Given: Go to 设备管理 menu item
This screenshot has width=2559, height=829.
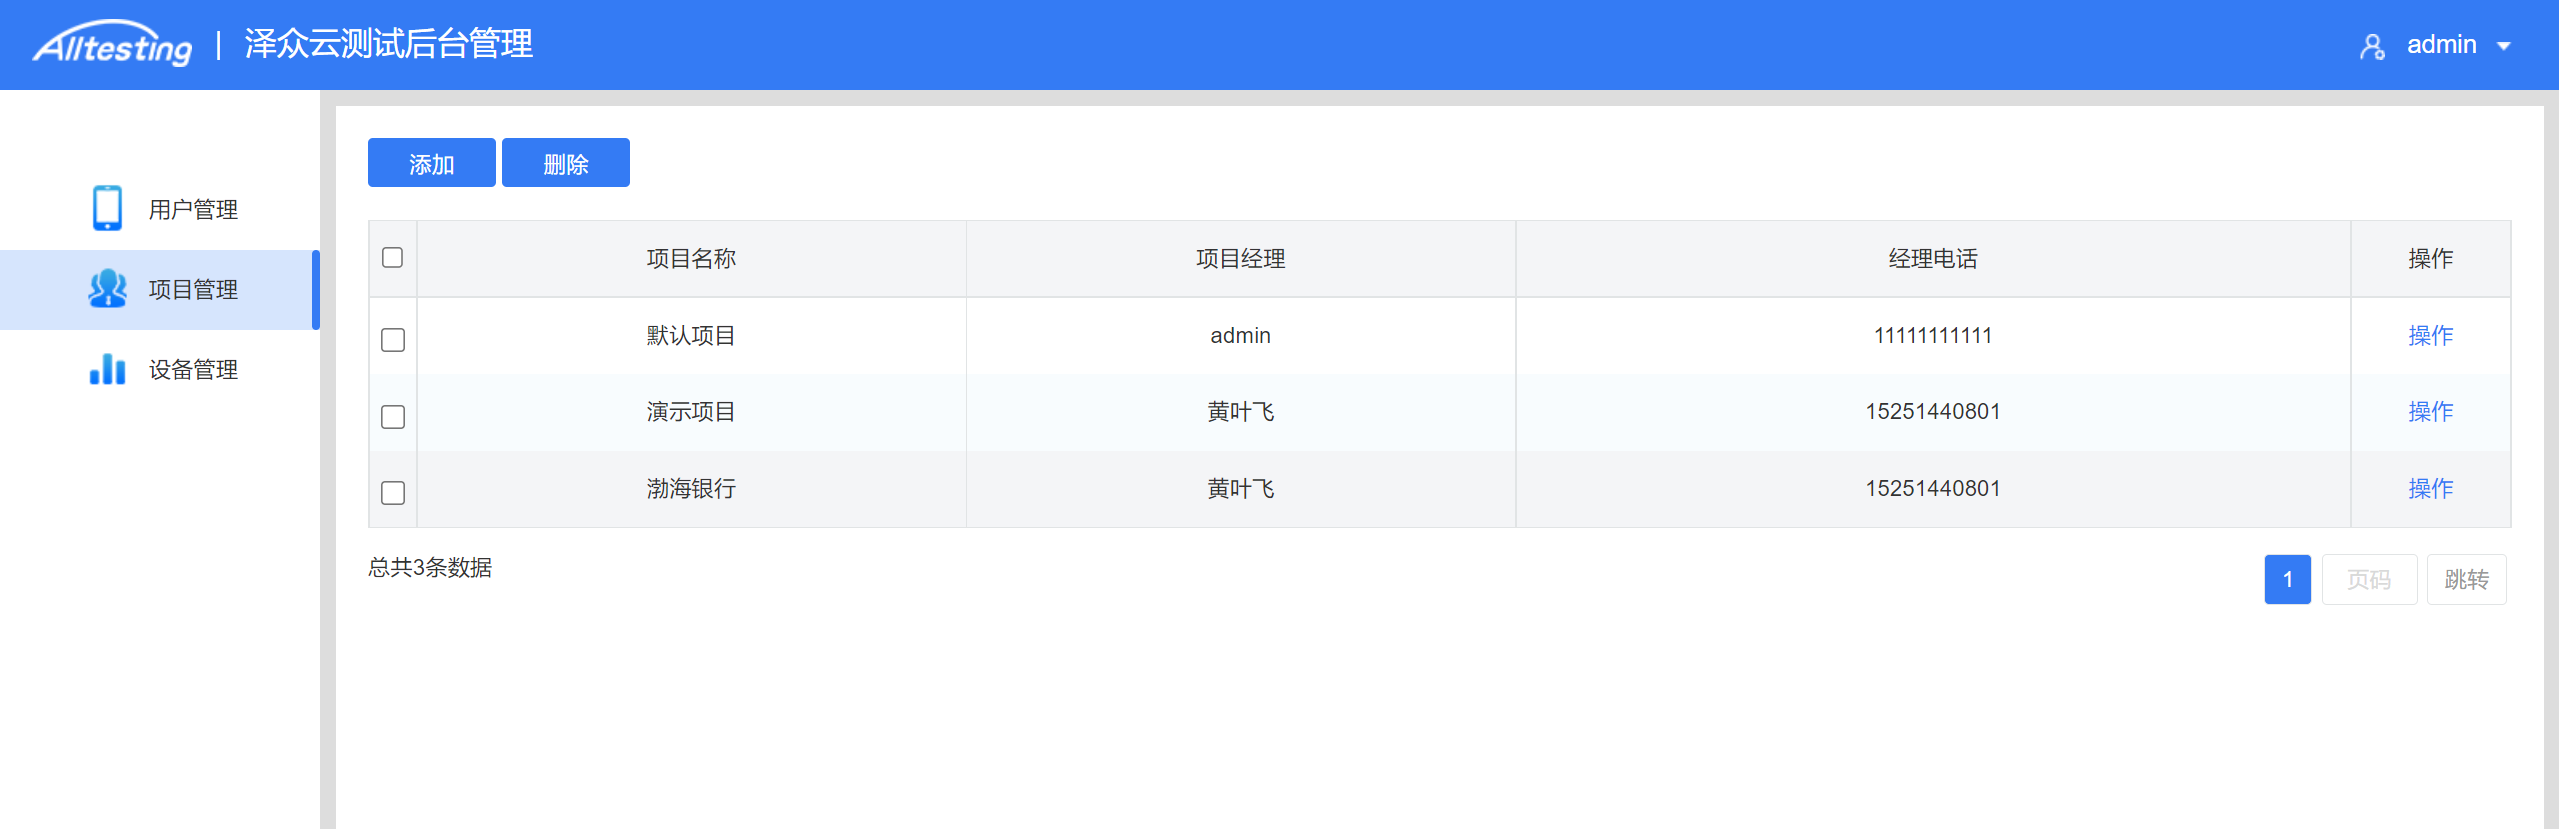Looking at the screenshot, I should coord(160,369).
